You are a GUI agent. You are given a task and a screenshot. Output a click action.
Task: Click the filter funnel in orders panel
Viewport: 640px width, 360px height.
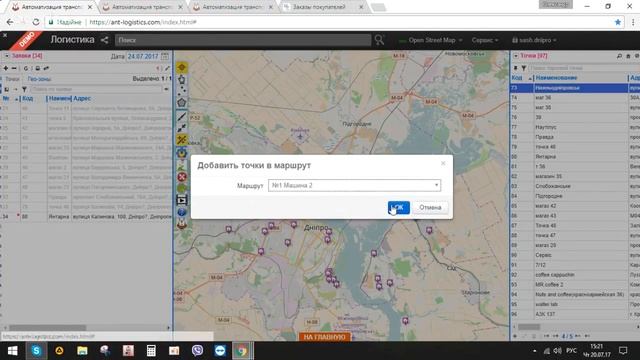pyautogui.click(x=24, y=89)
